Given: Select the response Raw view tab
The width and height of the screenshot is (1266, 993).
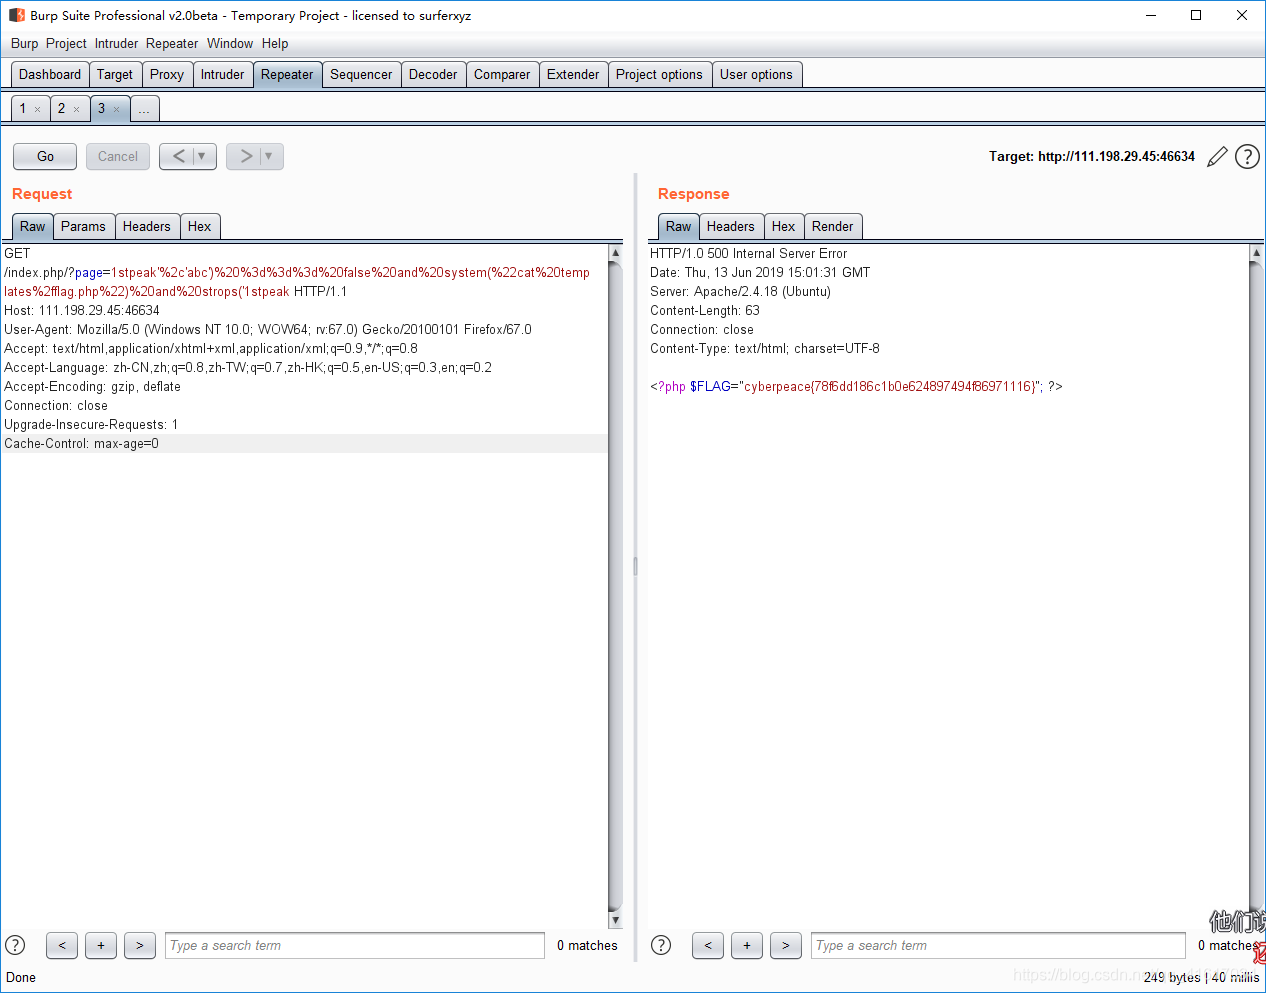Looking at the screenshot, I should click(679, 226).
